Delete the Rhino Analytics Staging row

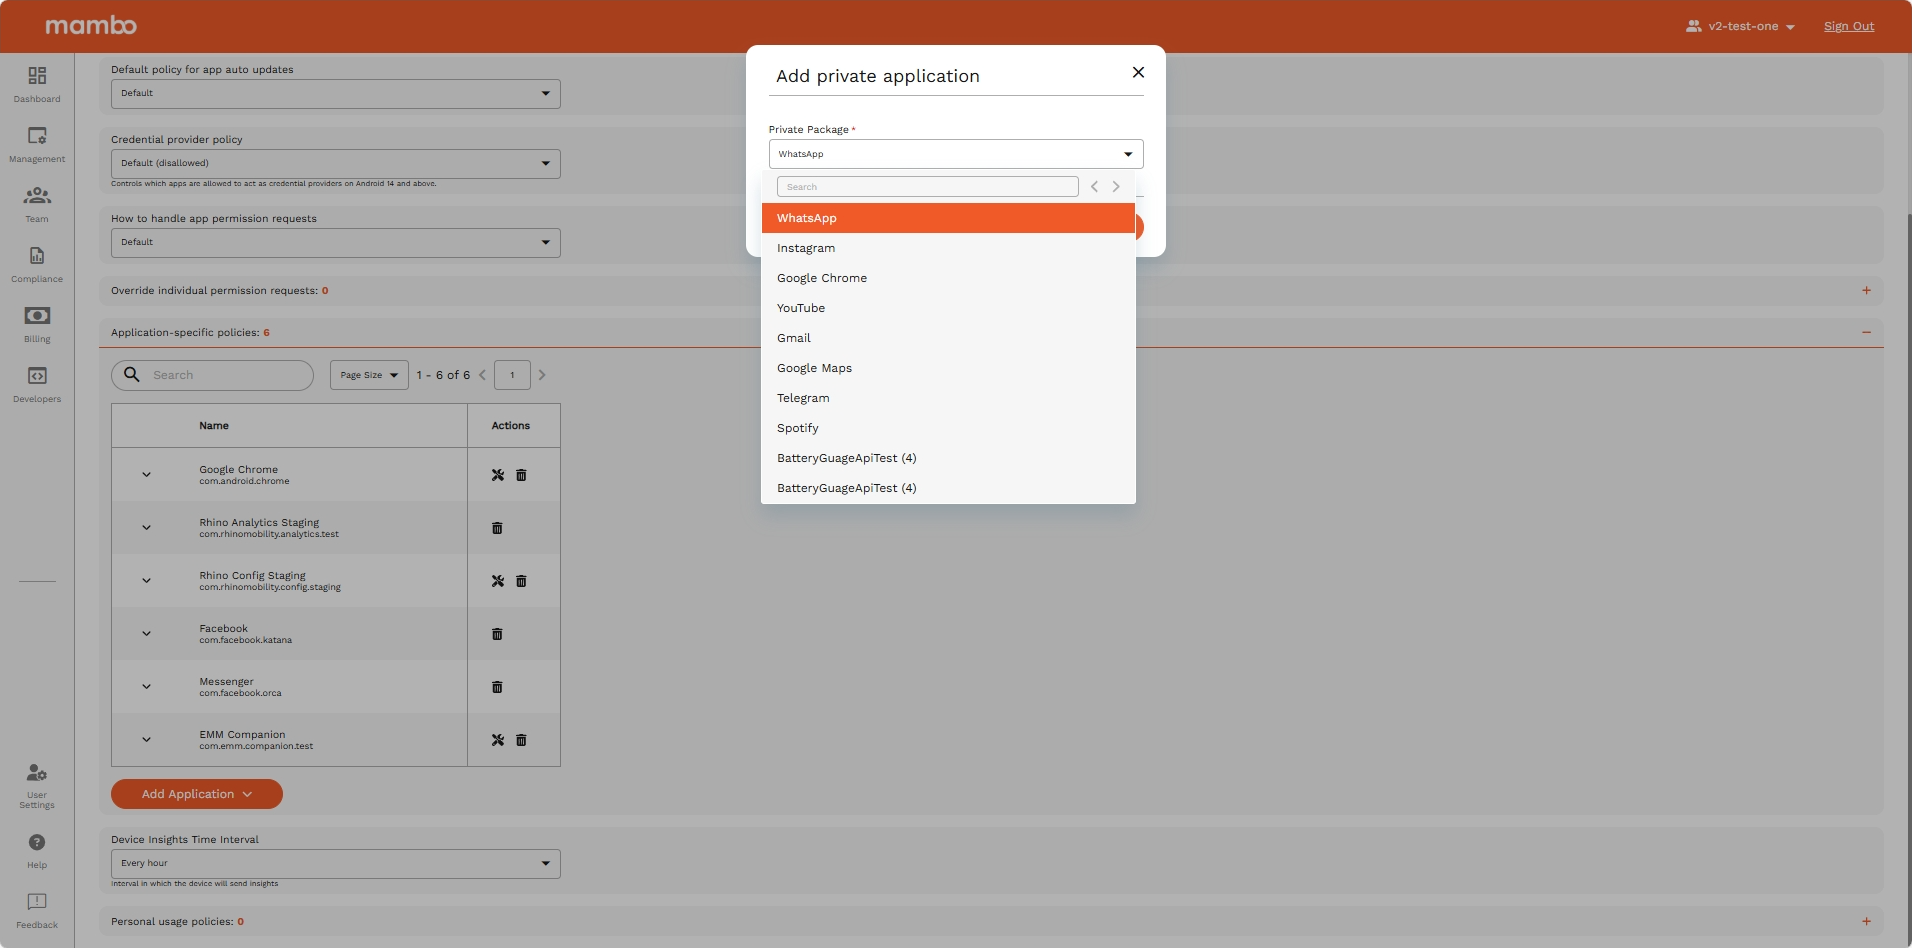[x=497, y=528]
